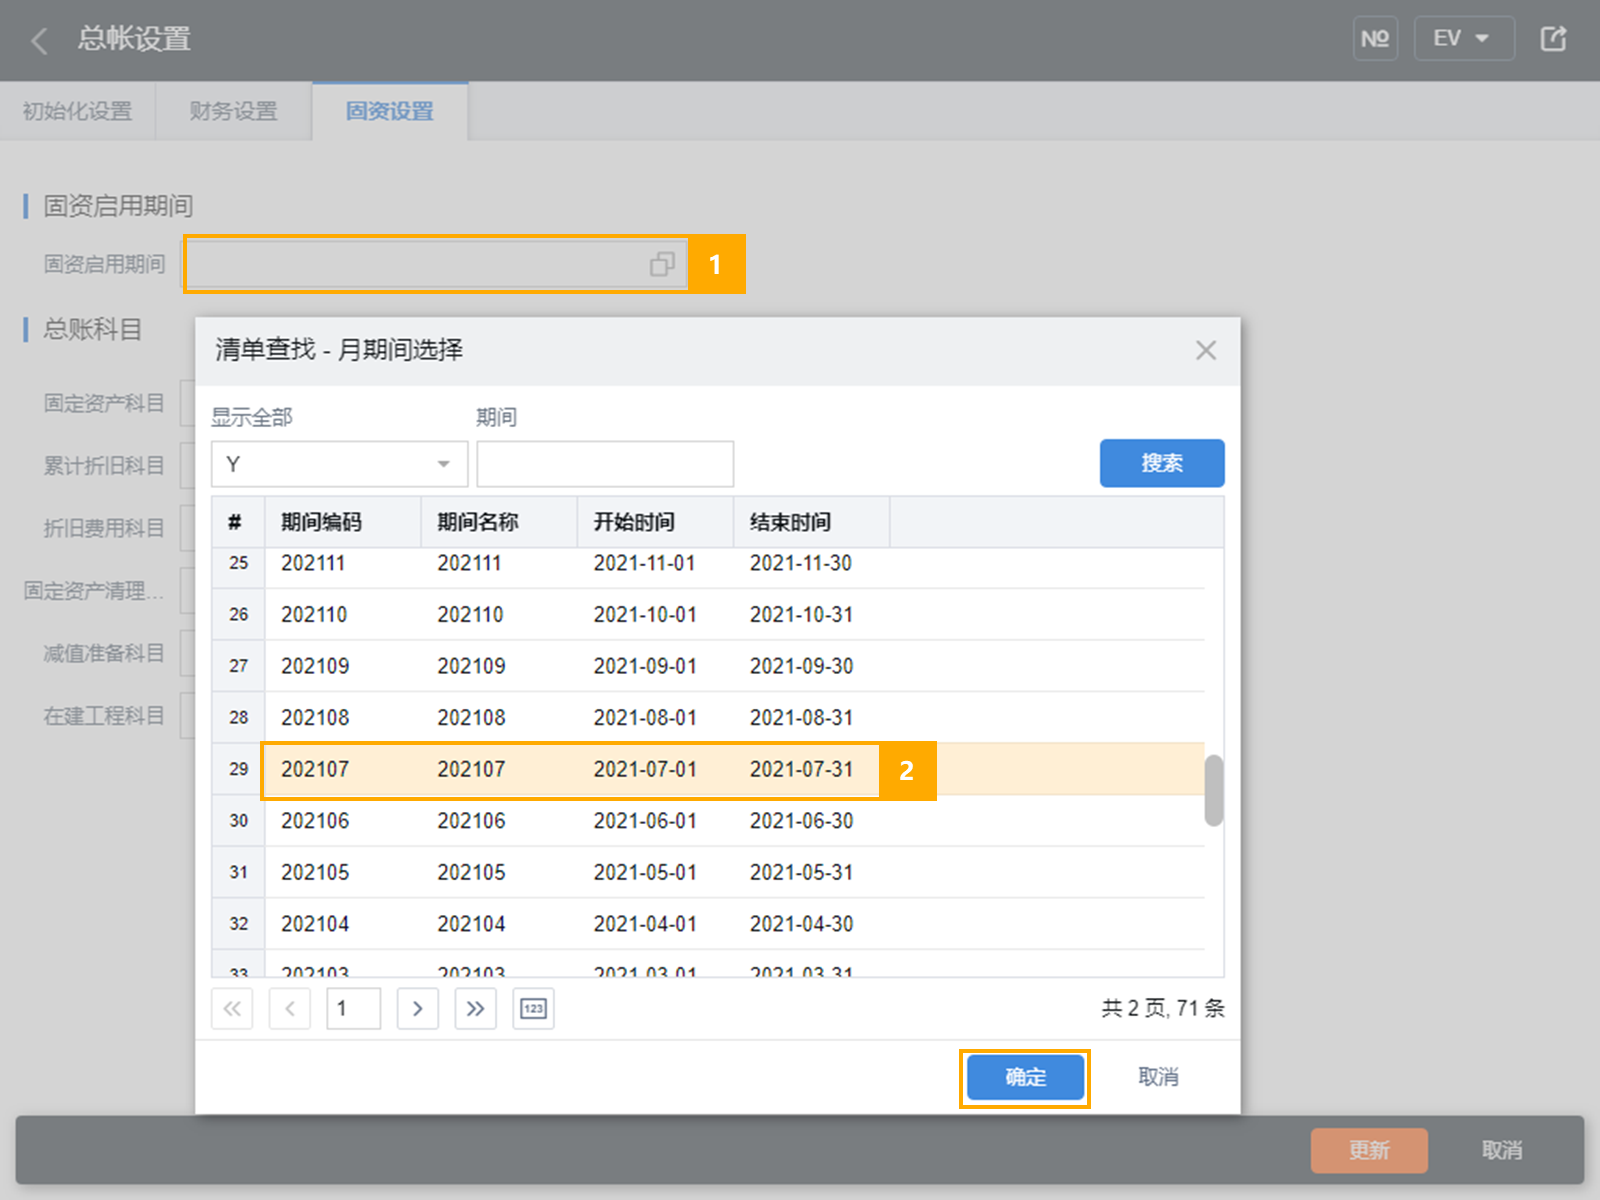Viewport: 1600px width, 1200px height.
Task: Select the row with period 202109
Action: coord(708,666)
